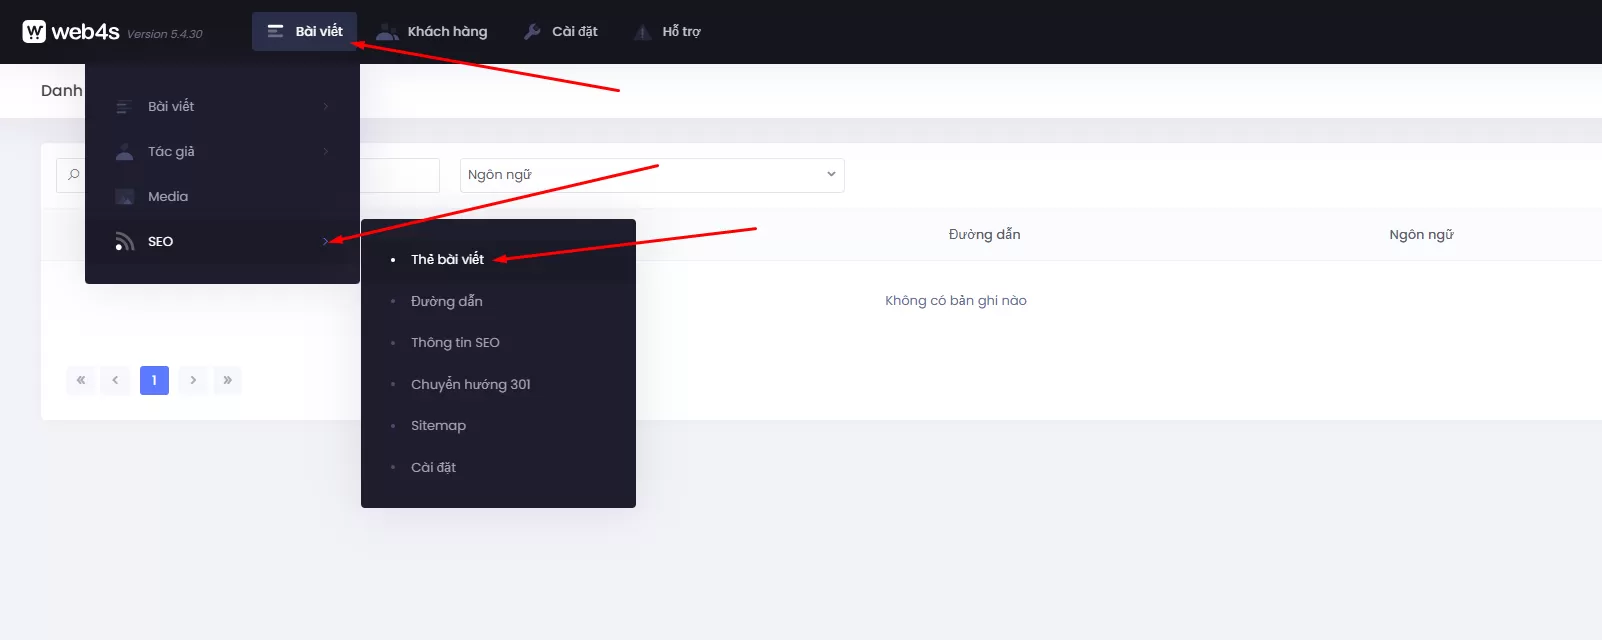Click the search magnifier icon

tap(74, 175)
